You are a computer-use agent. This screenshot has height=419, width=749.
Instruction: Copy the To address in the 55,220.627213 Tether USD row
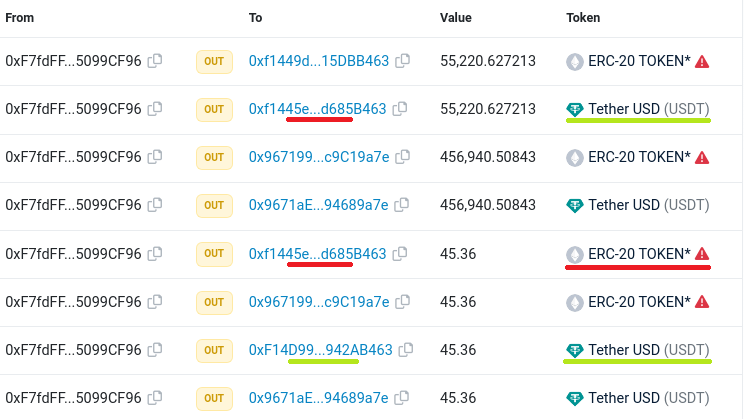(x=400, y=109)
